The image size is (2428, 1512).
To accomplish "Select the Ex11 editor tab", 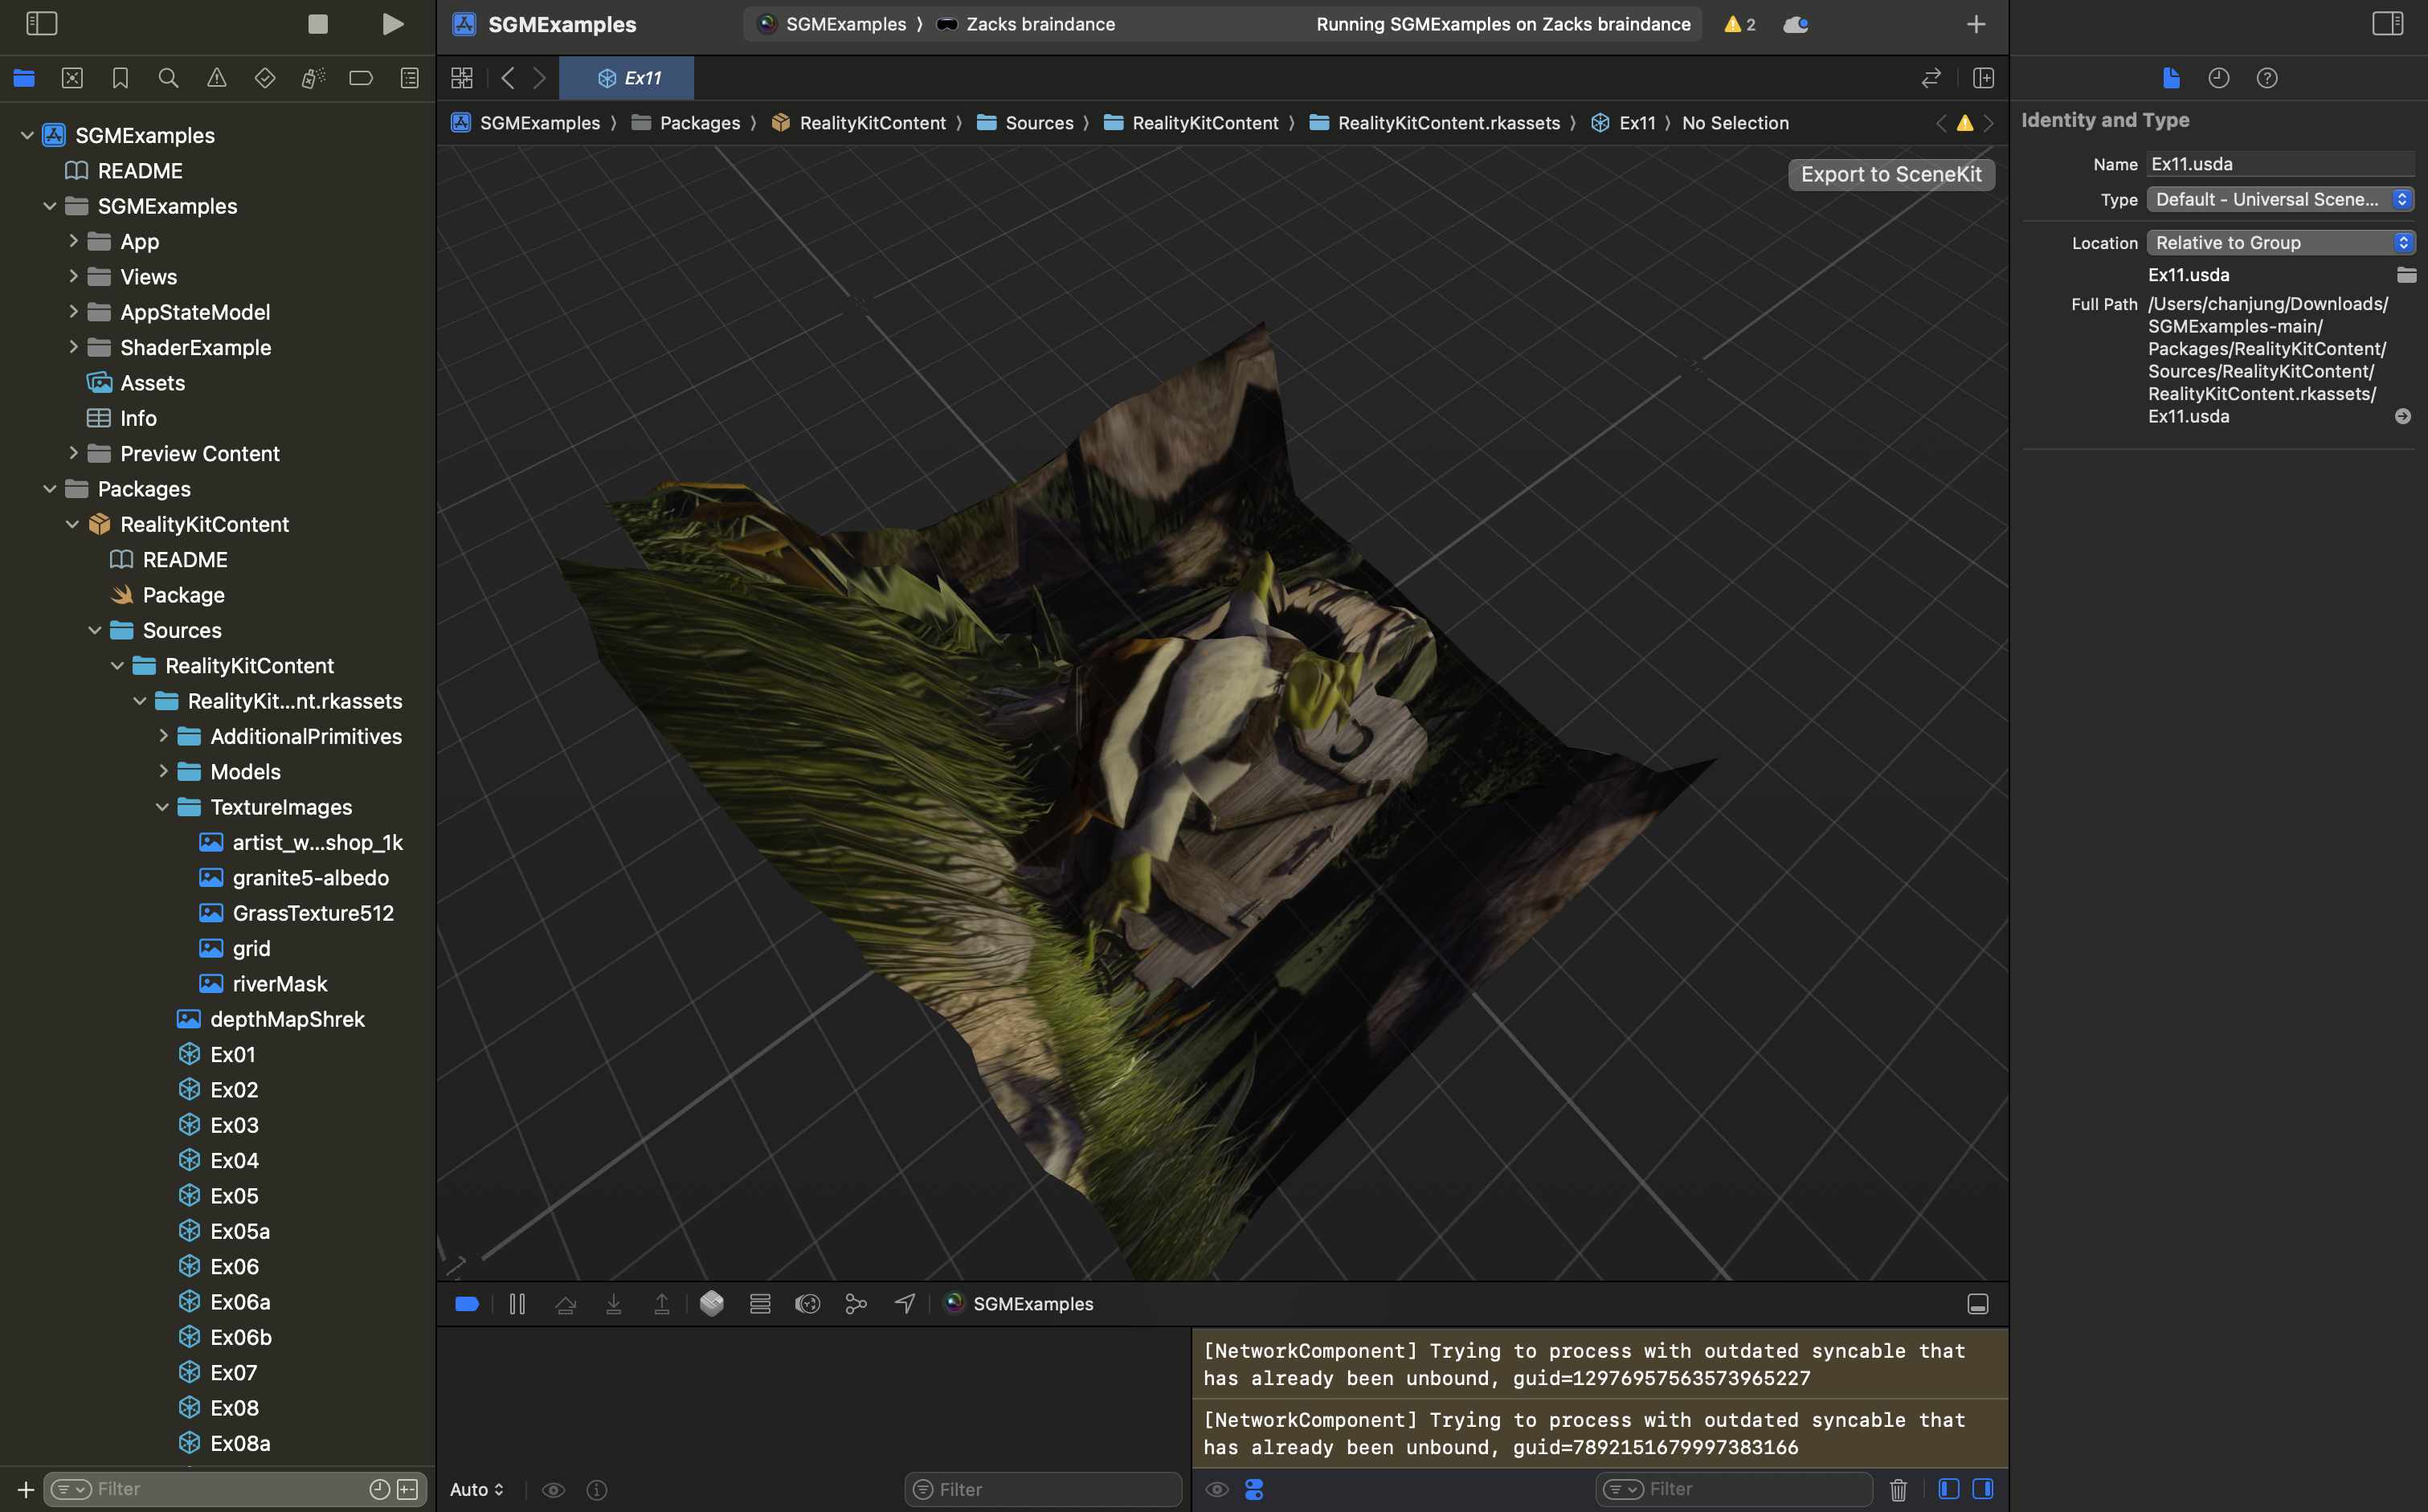I will coord(627,78).
